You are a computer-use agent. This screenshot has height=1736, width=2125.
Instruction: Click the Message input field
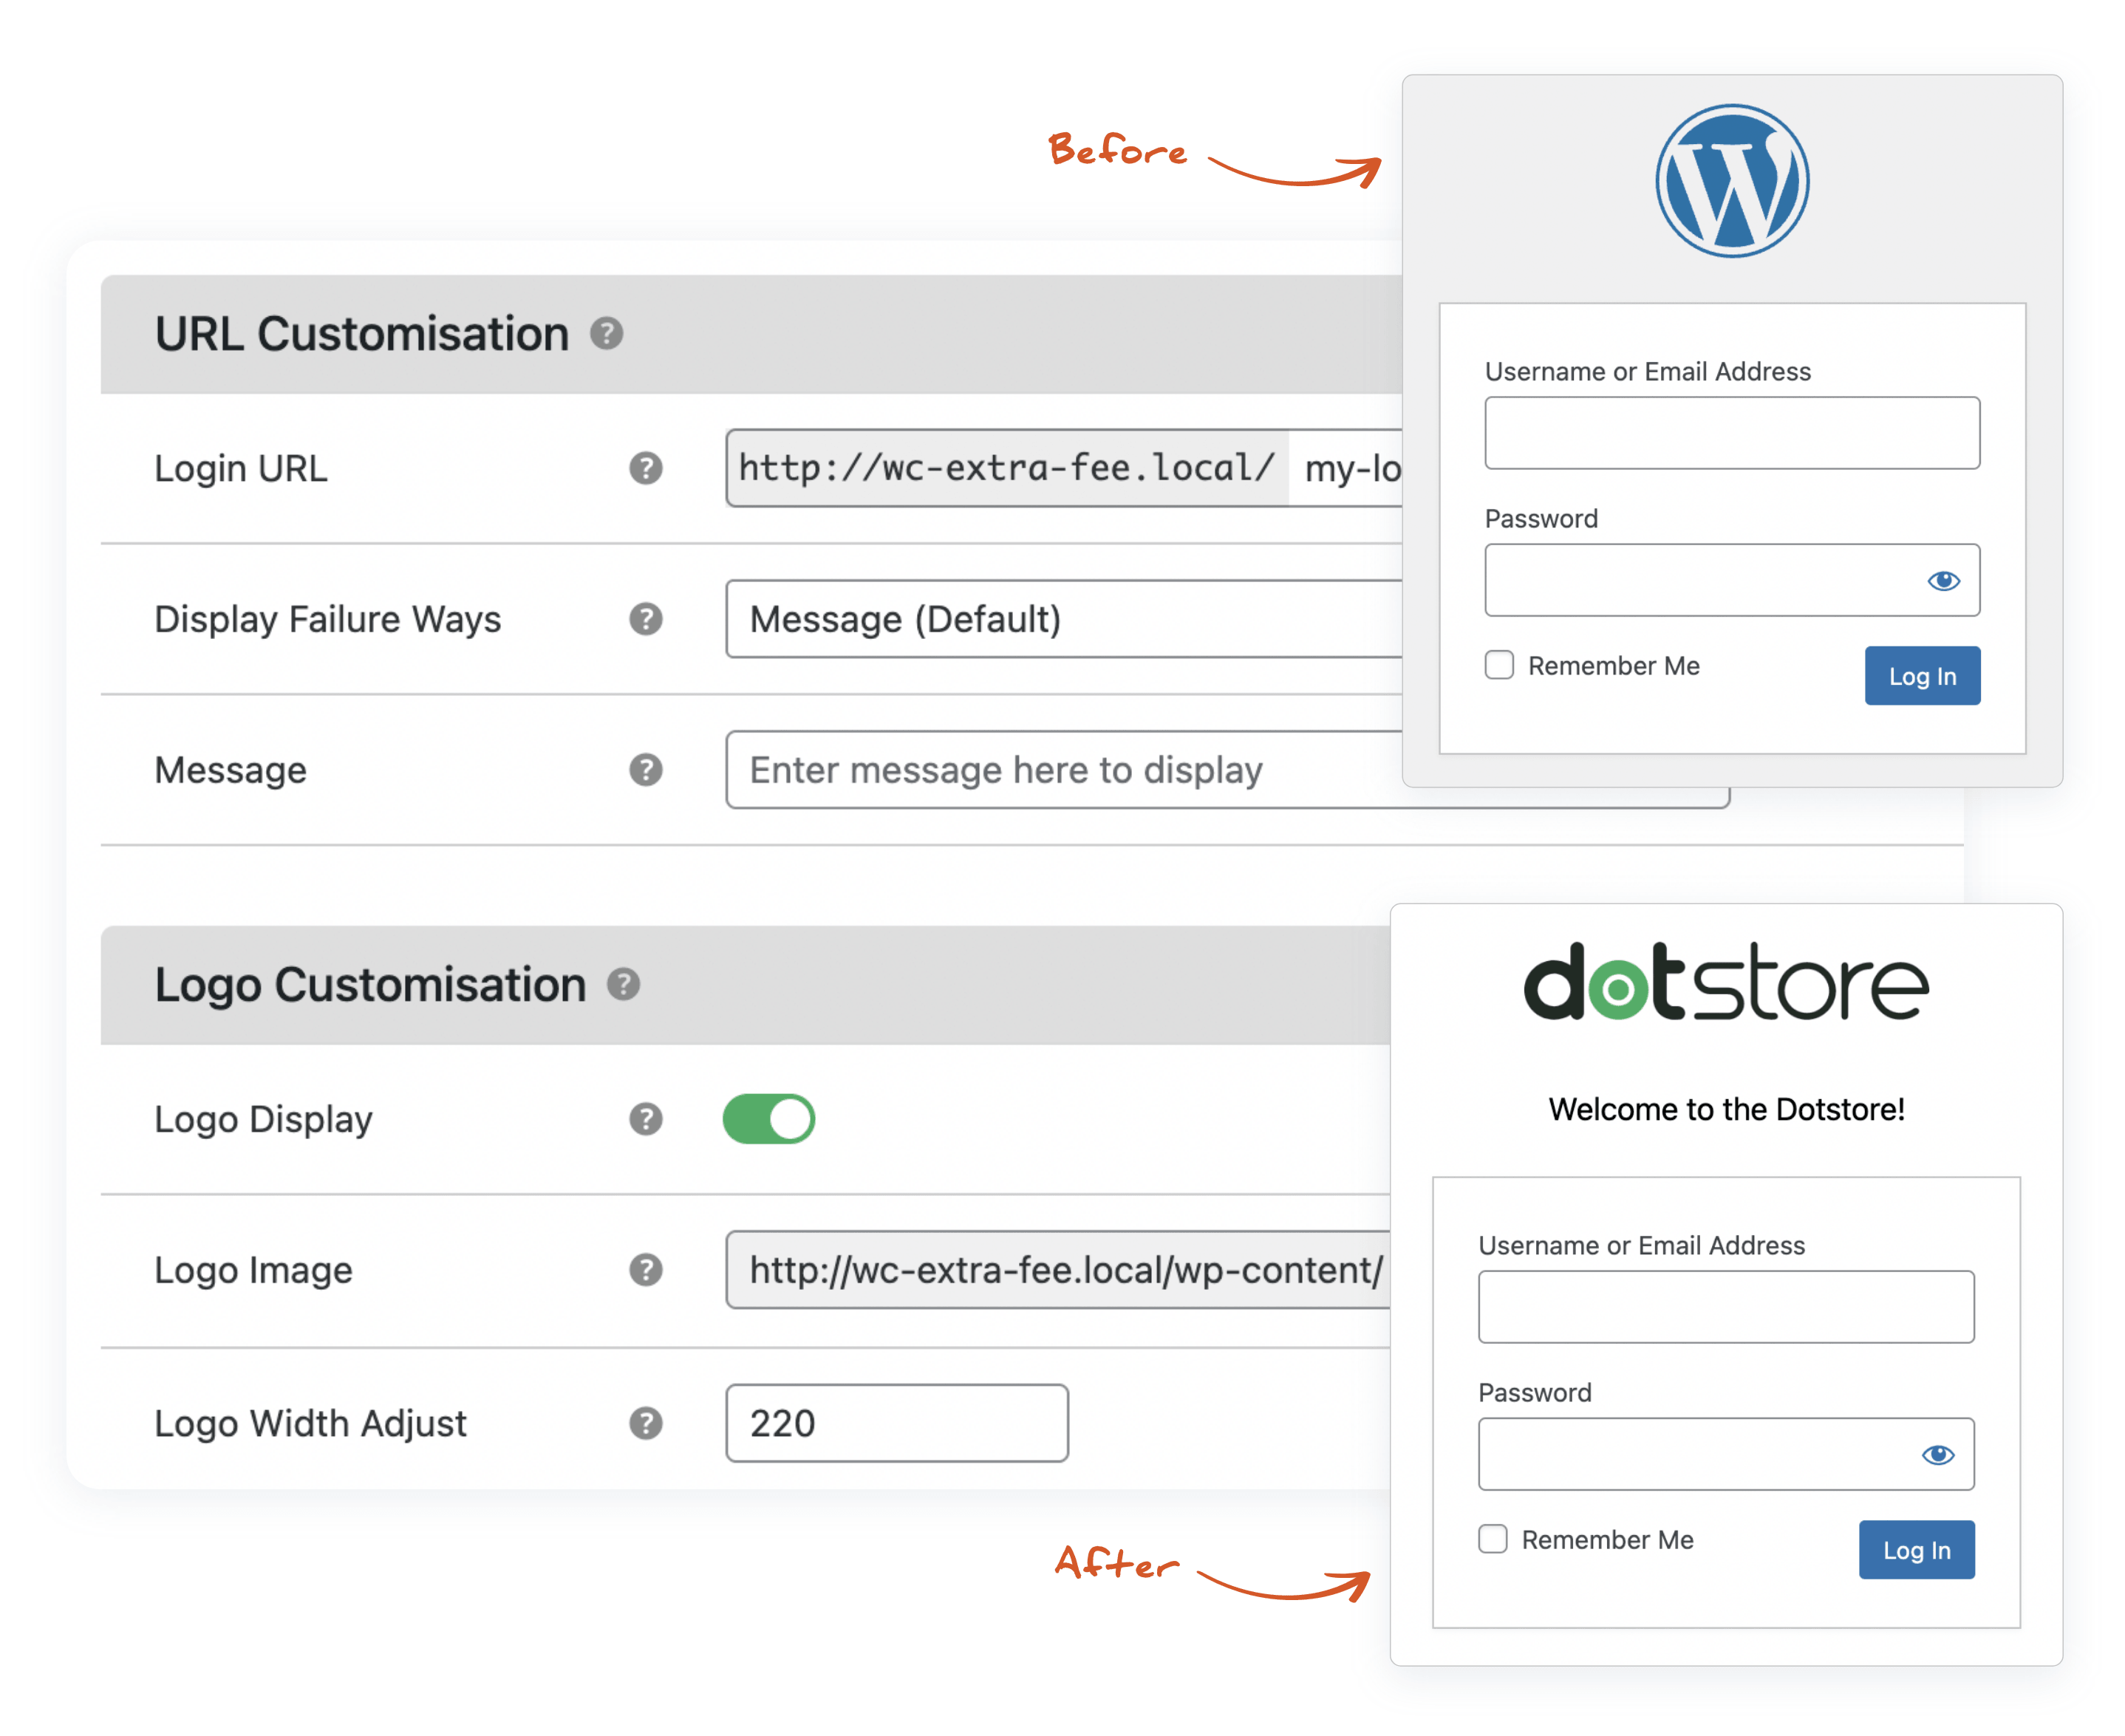coord(1064,770)
